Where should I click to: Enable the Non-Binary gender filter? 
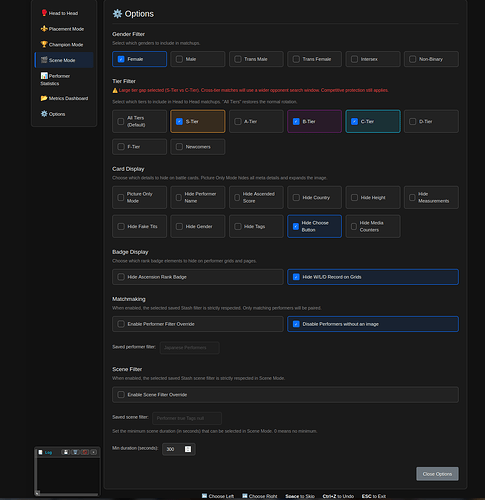[431, 59]
